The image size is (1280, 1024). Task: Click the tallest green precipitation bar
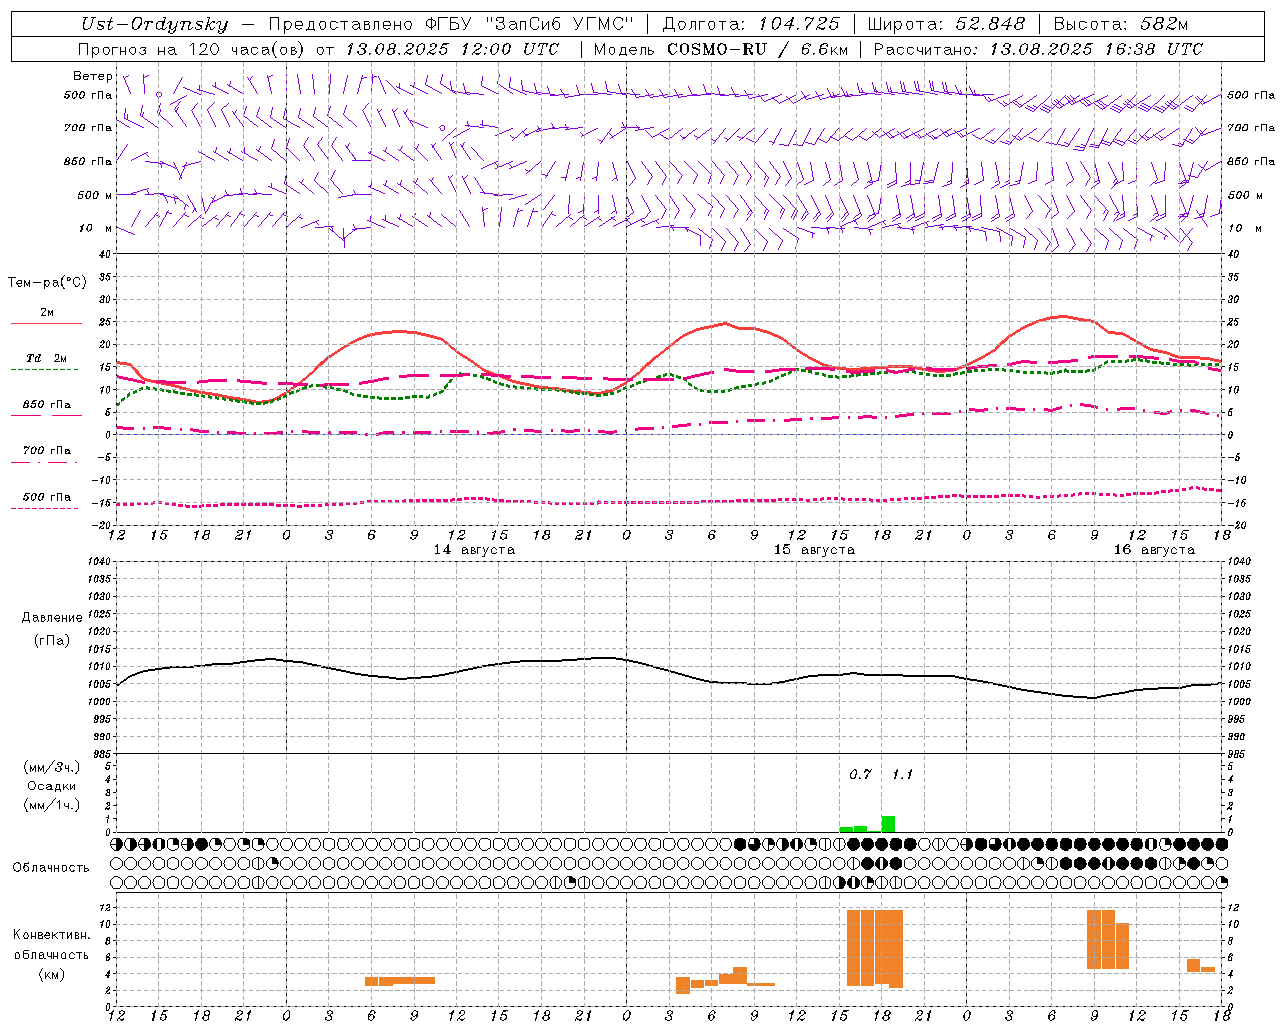(x=888, y=824)
